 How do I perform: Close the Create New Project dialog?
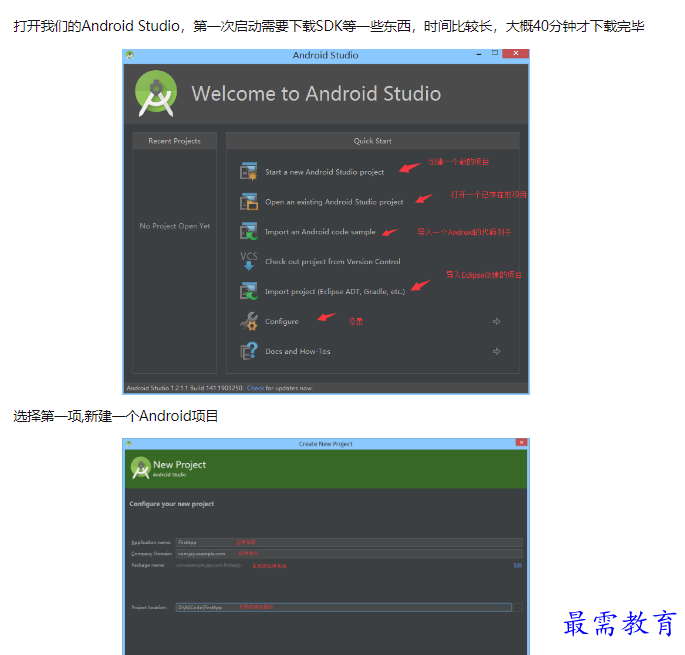pyautogui.click(x=521, y=442)
